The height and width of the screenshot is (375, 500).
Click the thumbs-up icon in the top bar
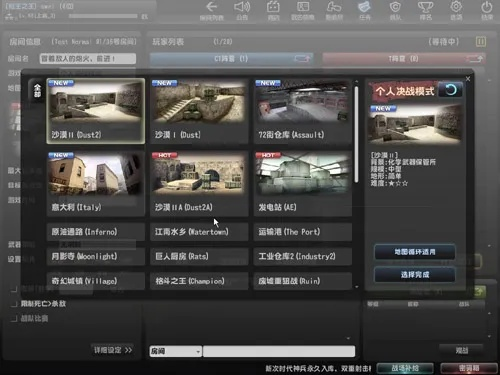[334, 7]
